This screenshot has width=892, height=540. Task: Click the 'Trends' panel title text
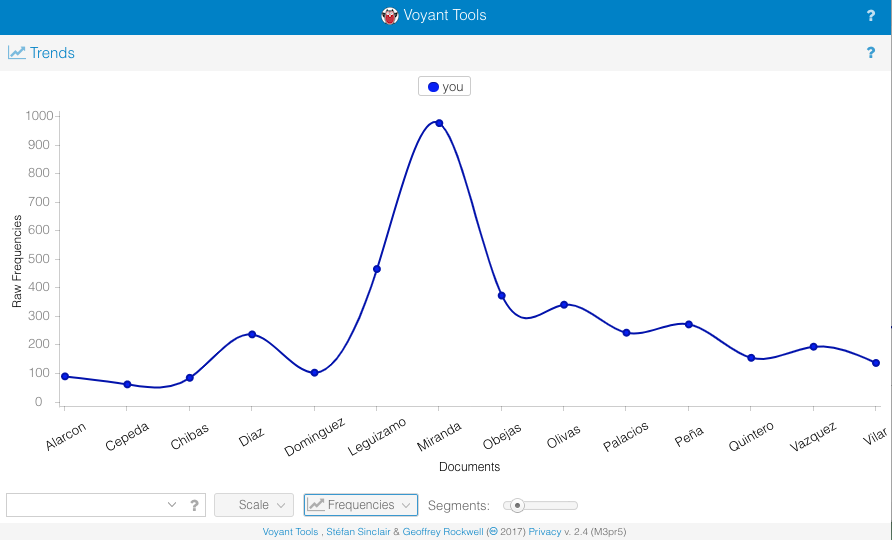pos(52,53)
